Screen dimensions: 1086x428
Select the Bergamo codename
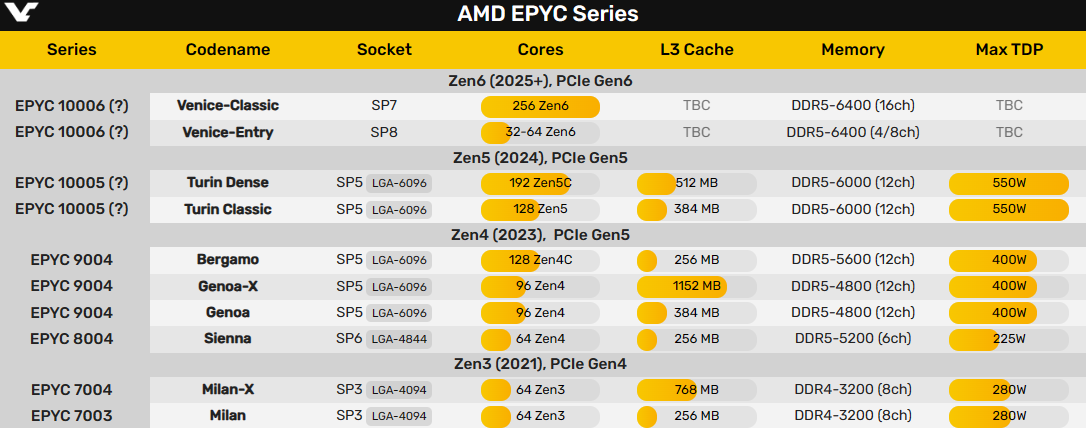pos(228,260)
